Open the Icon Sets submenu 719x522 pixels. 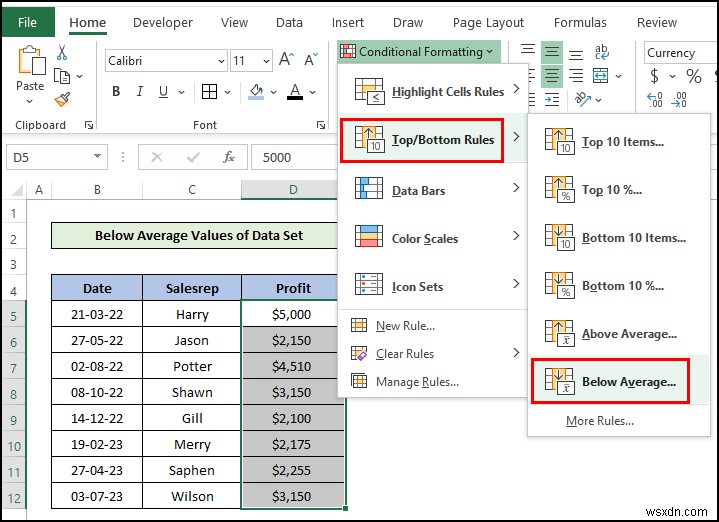click(x=433, y=286)
